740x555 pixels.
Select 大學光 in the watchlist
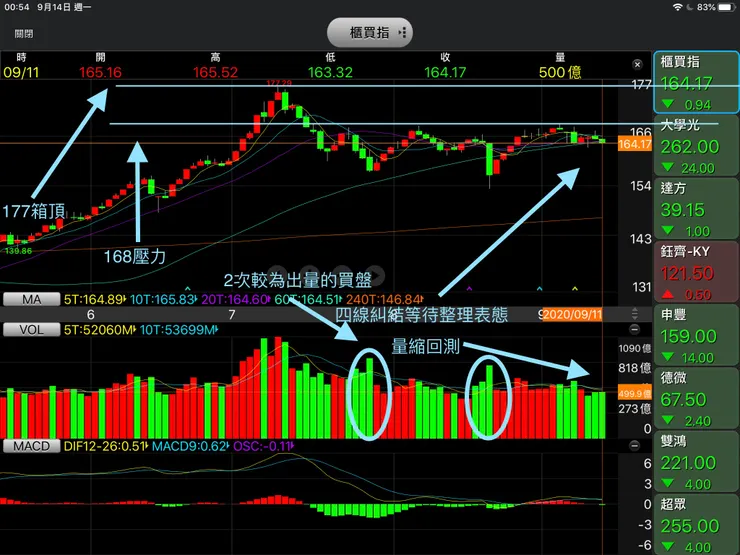click(x=696, y=146)
